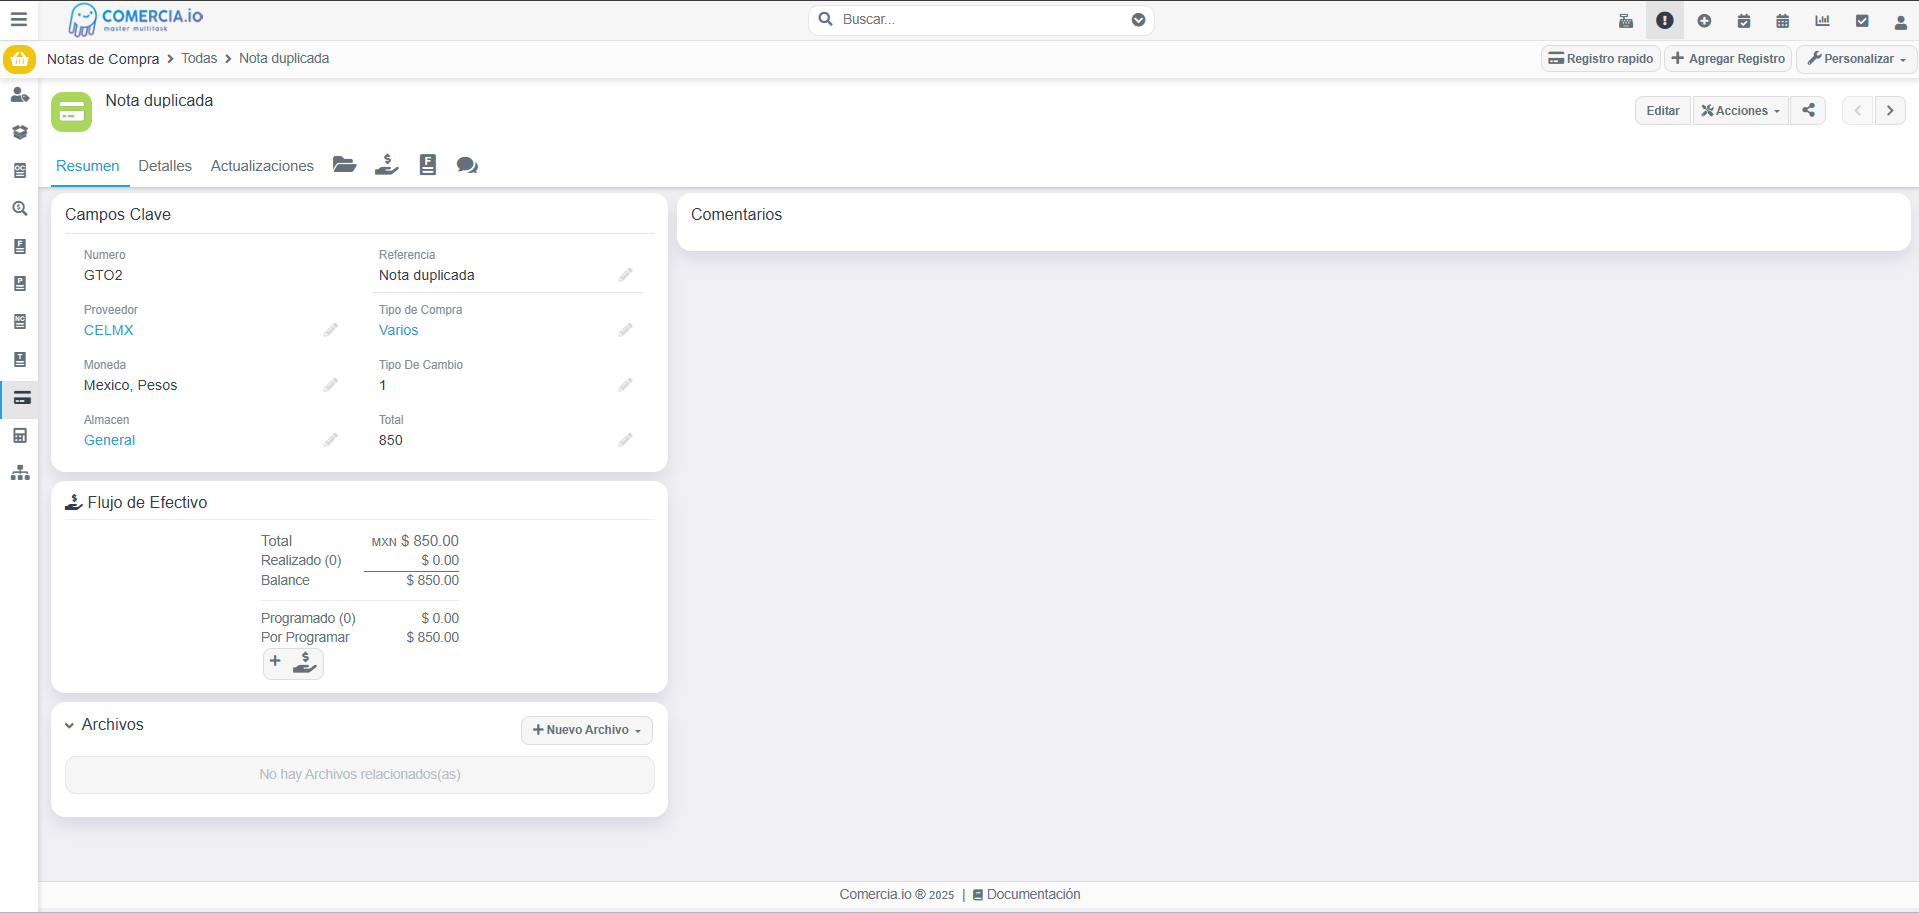Click the Editar button
The image size is (1919, 913).
tap(1663, 111)
